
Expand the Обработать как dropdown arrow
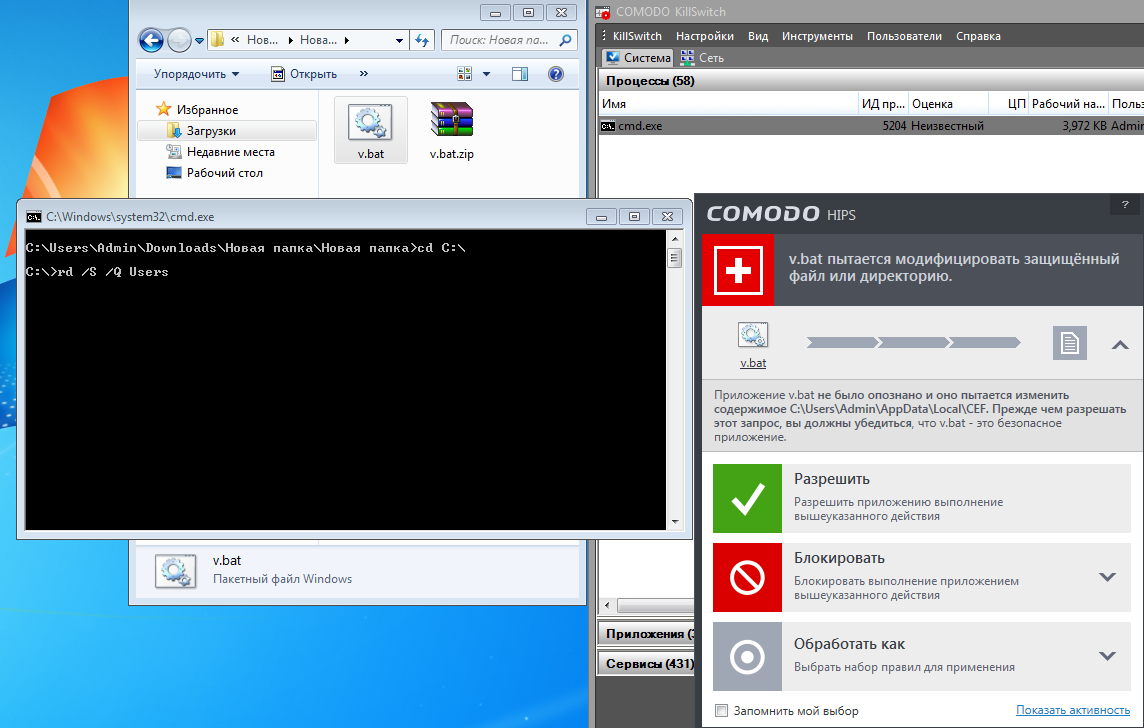1108,656
